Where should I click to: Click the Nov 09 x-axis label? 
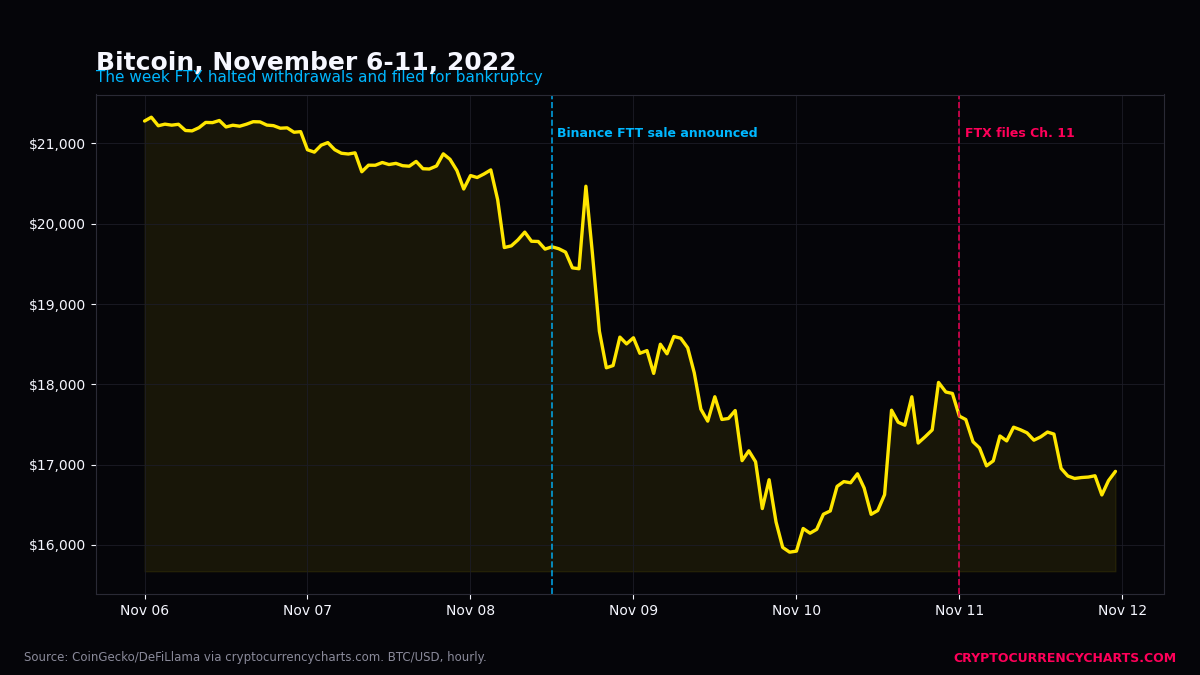pyautogui.click(x=633, y=611)
